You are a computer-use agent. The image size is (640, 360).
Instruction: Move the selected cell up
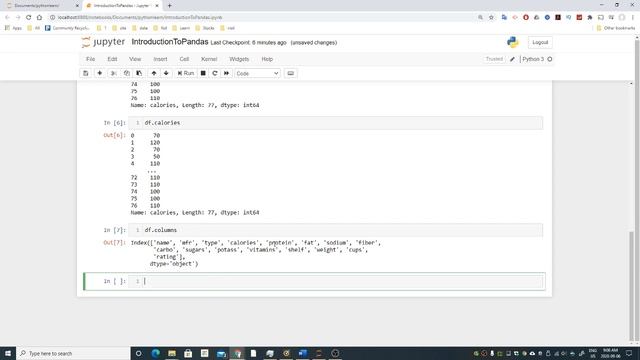(x=154, y=73)
